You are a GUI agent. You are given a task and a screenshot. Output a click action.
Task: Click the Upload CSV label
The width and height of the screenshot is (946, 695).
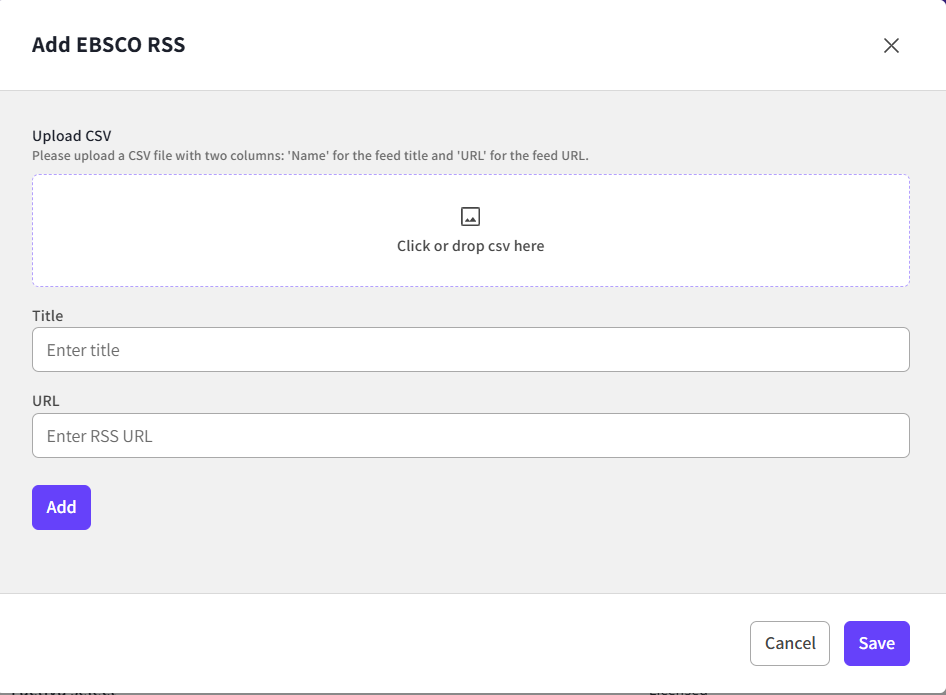(x=71, y=136)
